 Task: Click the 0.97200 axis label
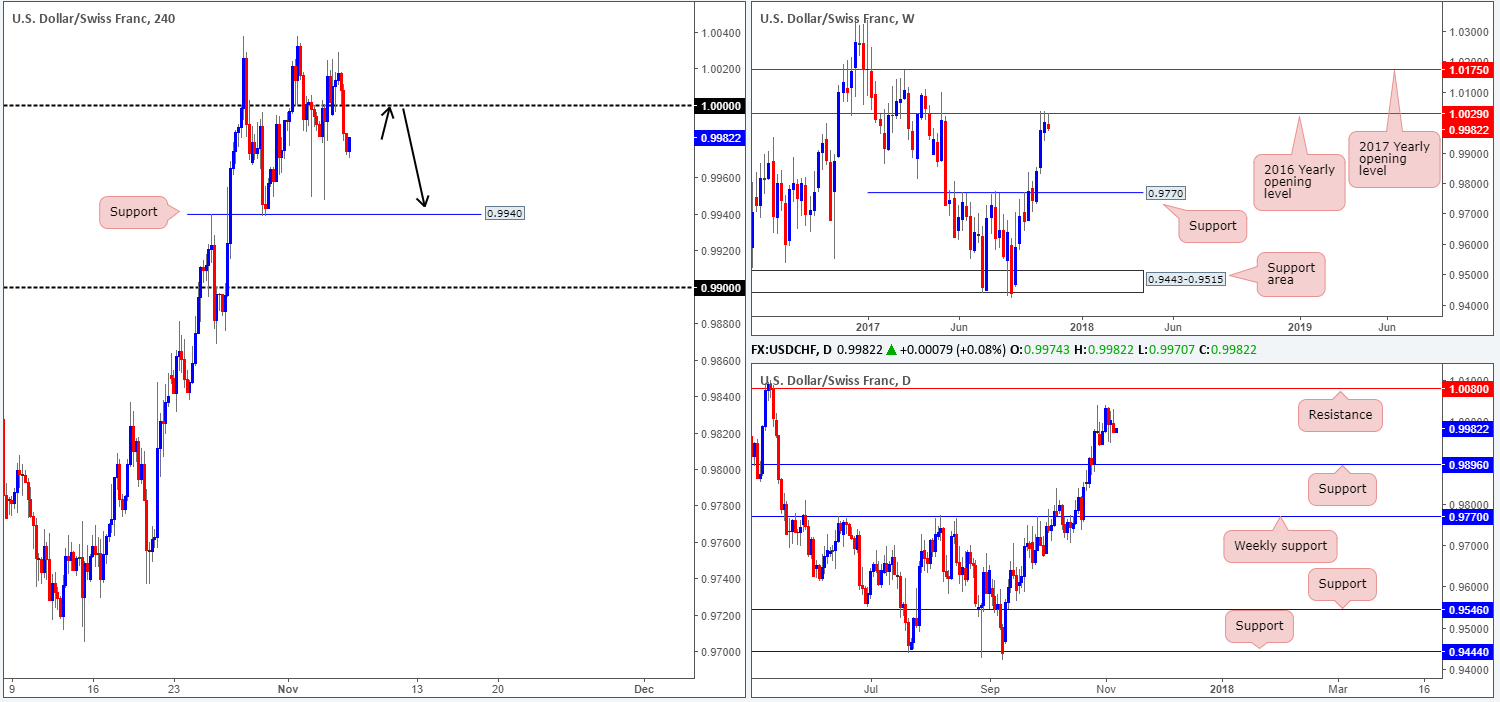coord(719,615)
